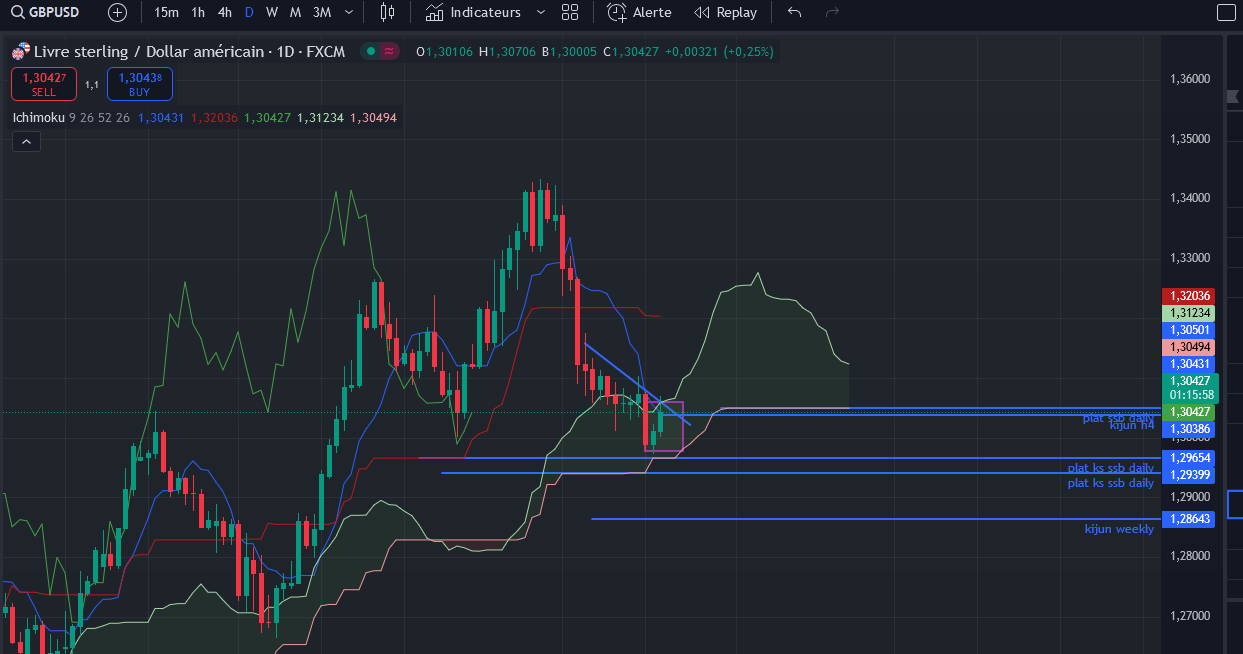Open the Indicateurs panel
1243x654 pixels.
[x=473, y=12]
